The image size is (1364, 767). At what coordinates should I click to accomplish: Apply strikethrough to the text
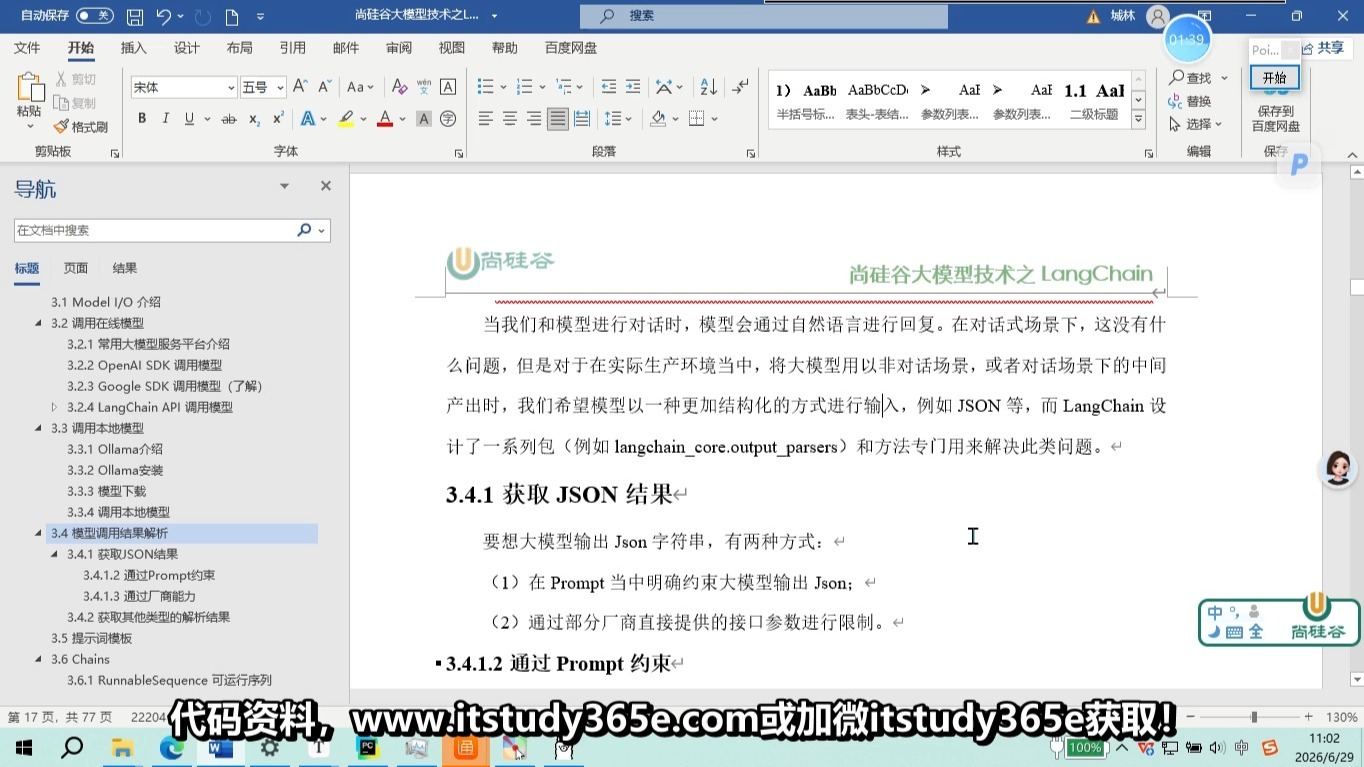click(229, 119)
